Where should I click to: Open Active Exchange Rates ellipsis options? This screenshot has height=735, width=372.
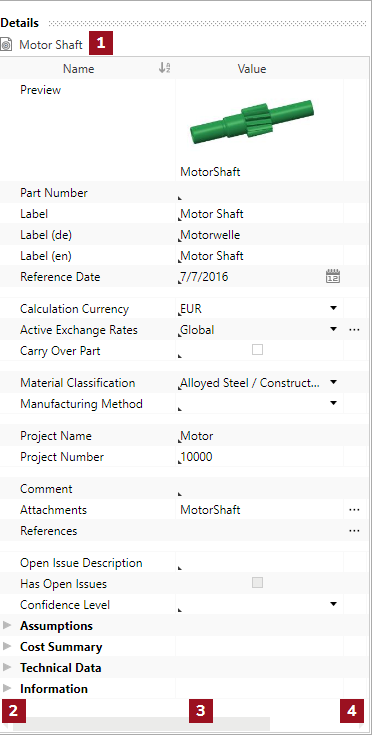[x=354, y=330]
